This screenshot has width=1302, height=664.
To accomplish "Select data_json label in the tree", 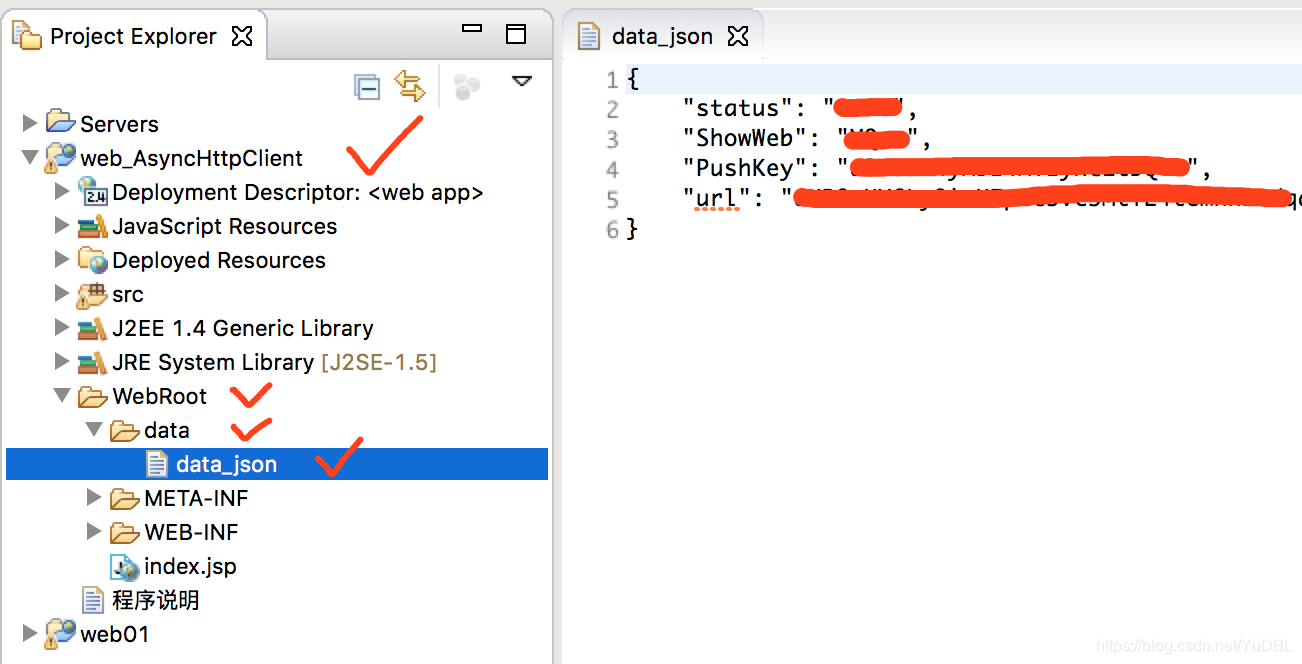I will (226, 464).
